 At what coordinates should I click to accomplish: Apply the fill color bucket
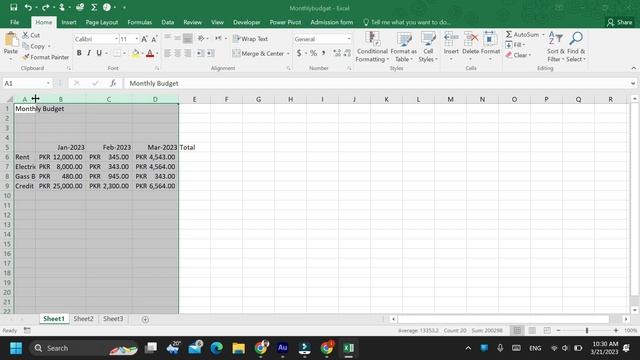(135, 53)
